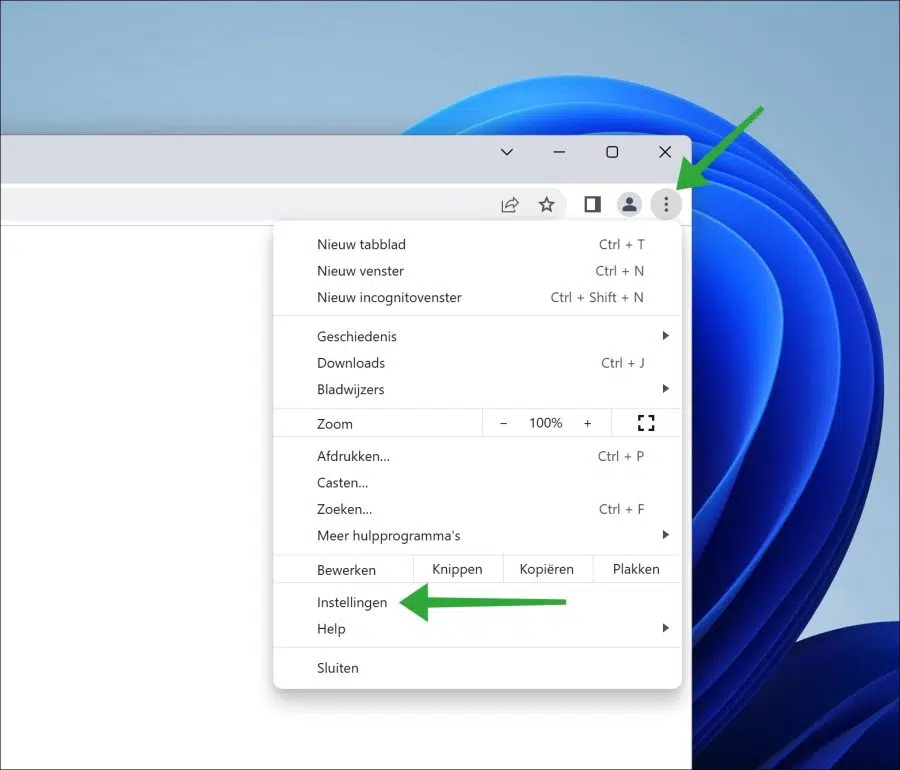900x770 pixels.
Task: Open the share page icon
Action: click(x=510, y=204)
